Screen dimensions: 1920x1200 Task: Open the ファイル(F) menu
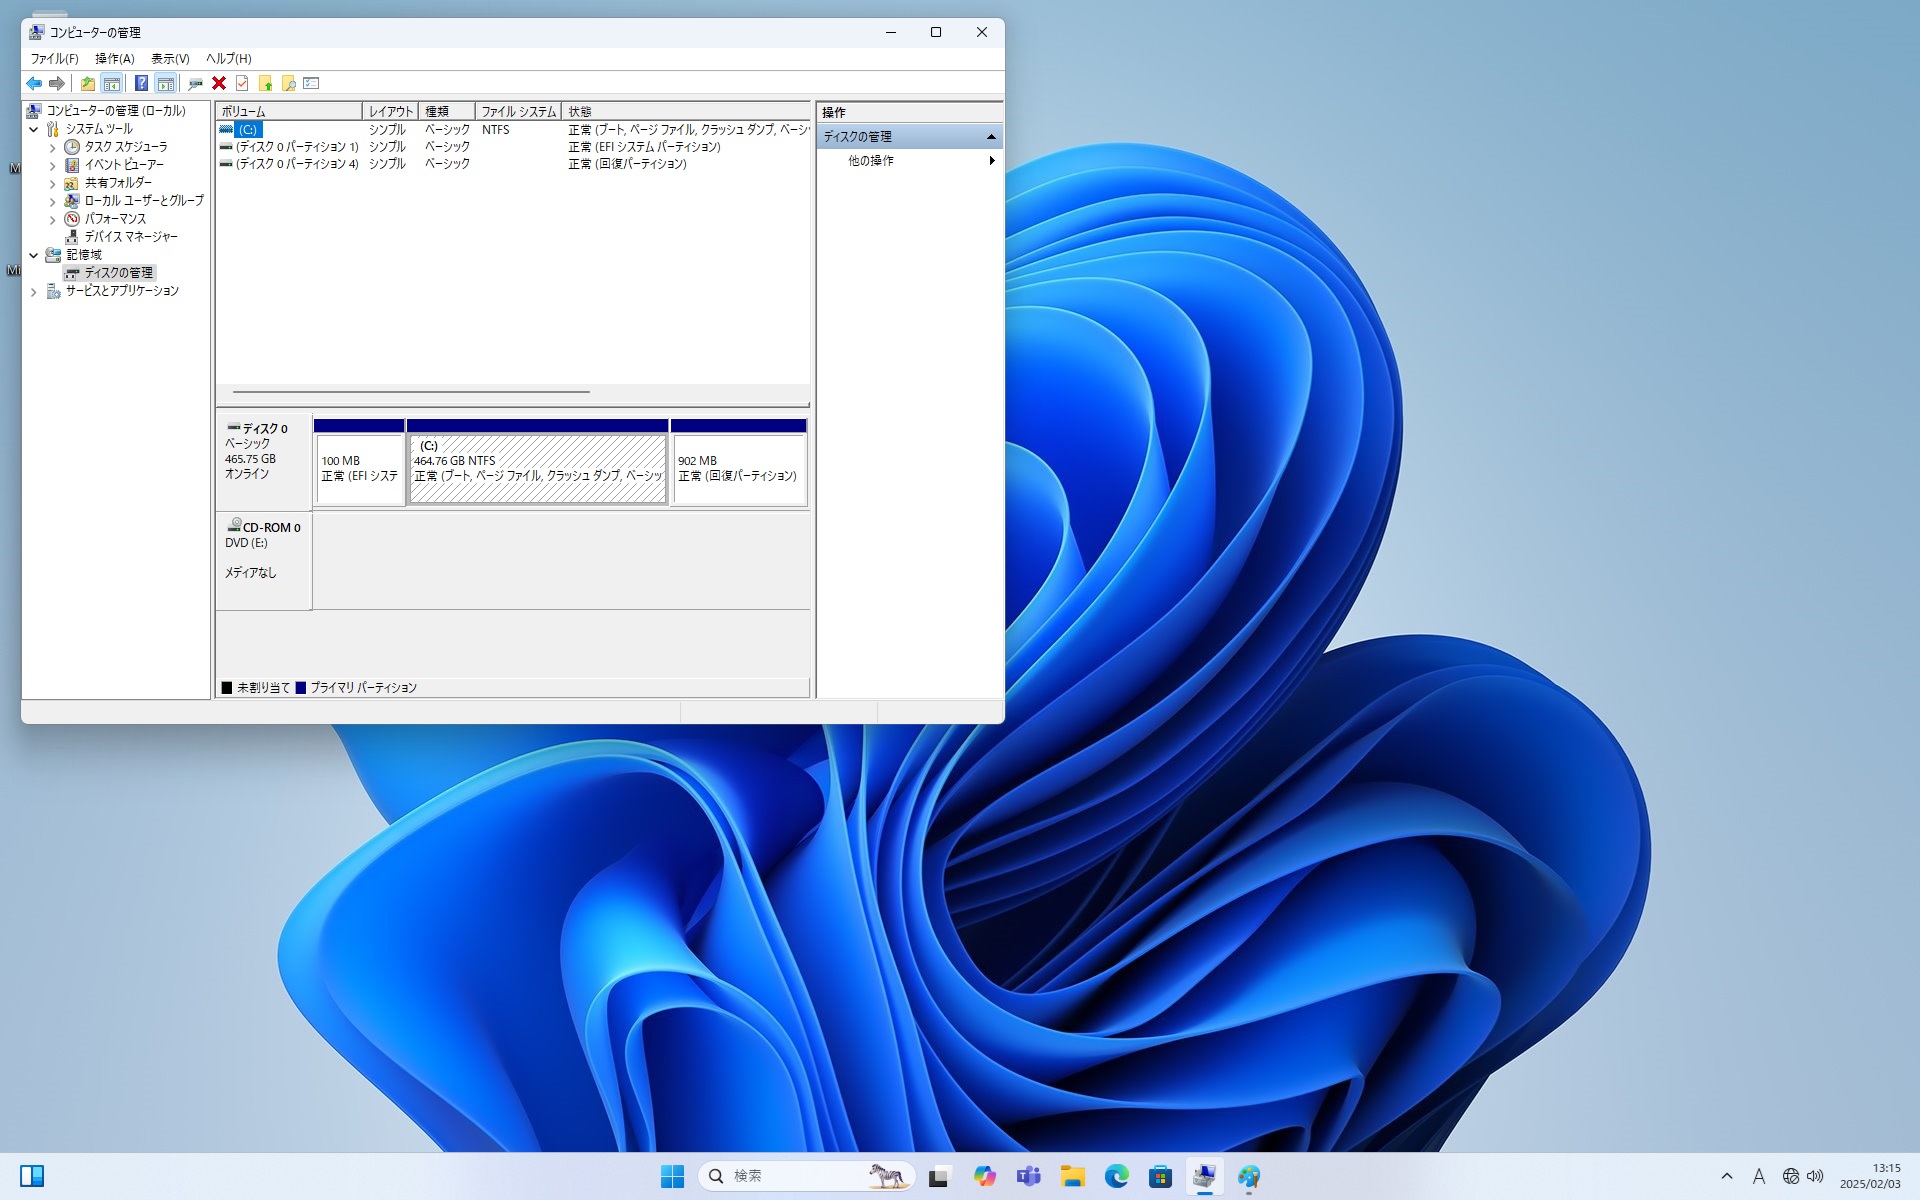[x=54, y=59]
